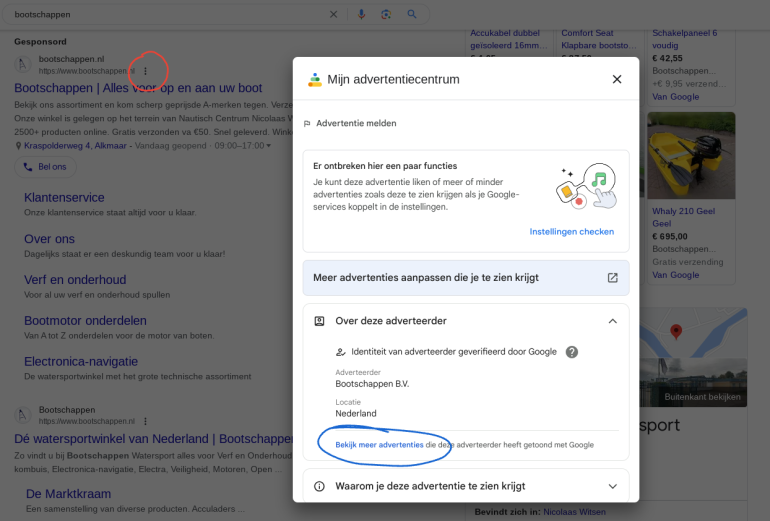This screenshot has width=770, height=521.
Task: Click the Gesponsord label
Action: (x=40, y=42)
